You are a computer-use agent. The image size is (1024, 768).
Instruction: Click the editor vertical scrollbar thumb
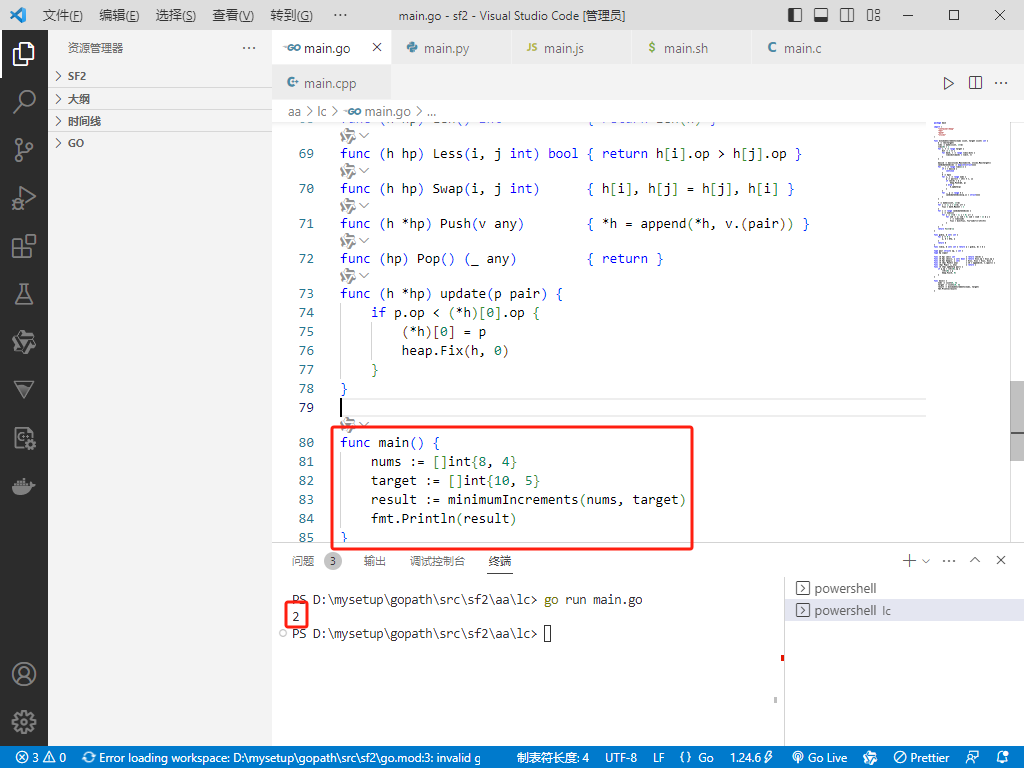(x=1017, y=421)
